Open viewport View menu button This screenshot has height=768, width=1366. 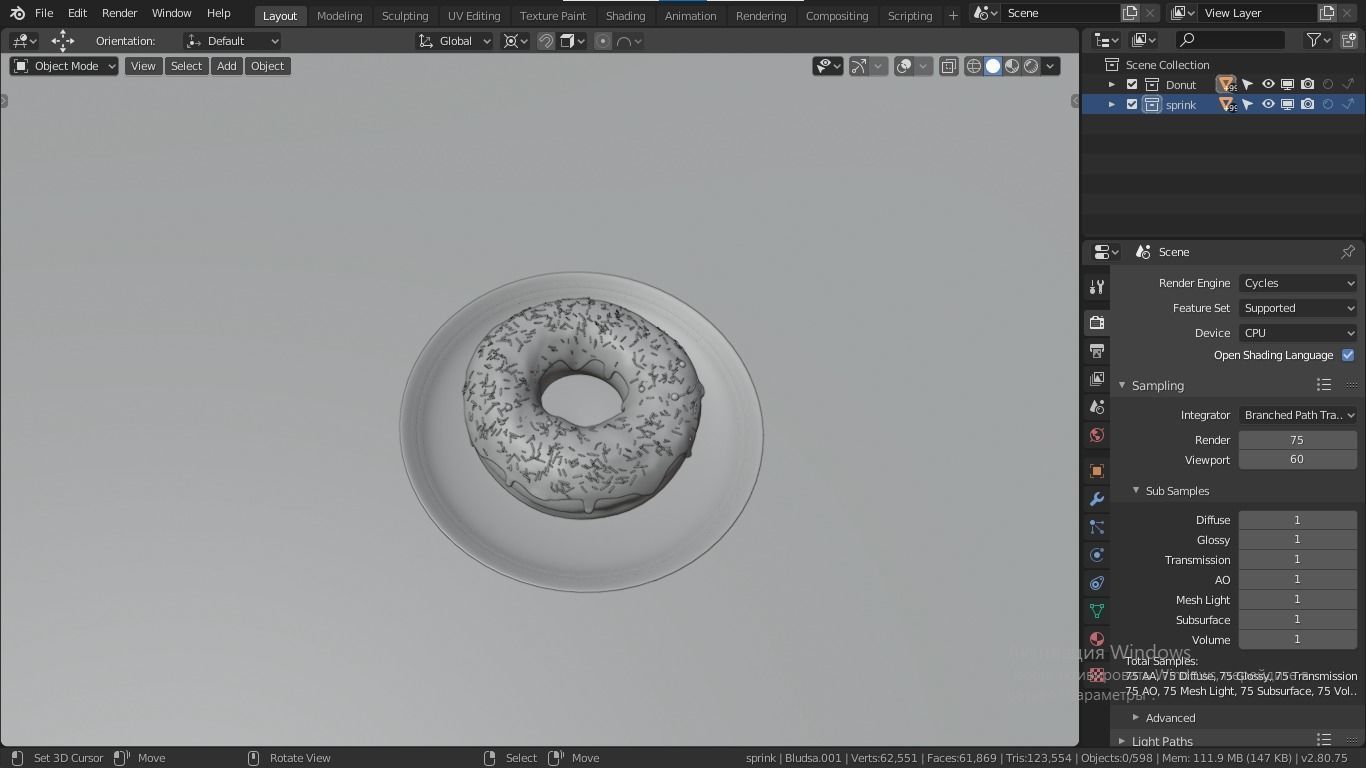tap(143, 66)
